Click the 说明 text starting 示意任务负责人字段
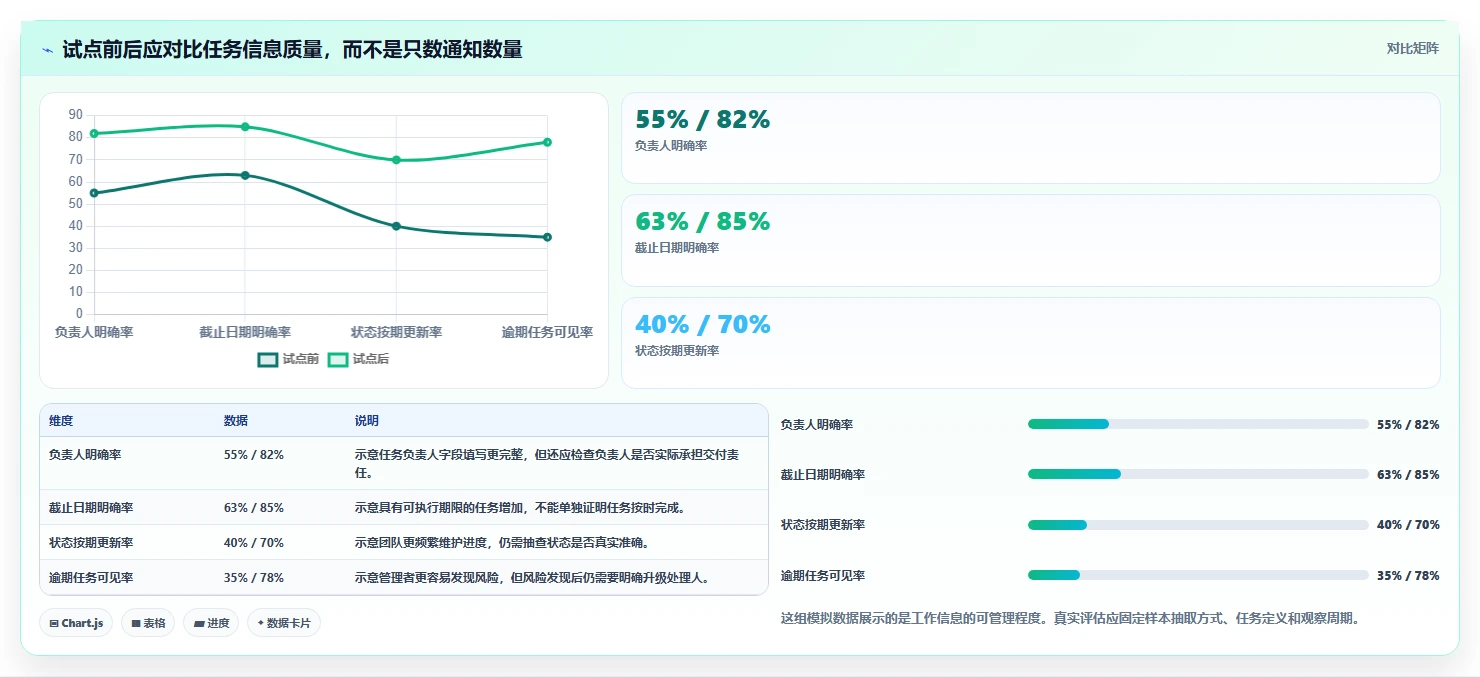This screenshot has width=1480, height=677. point(547,463)
